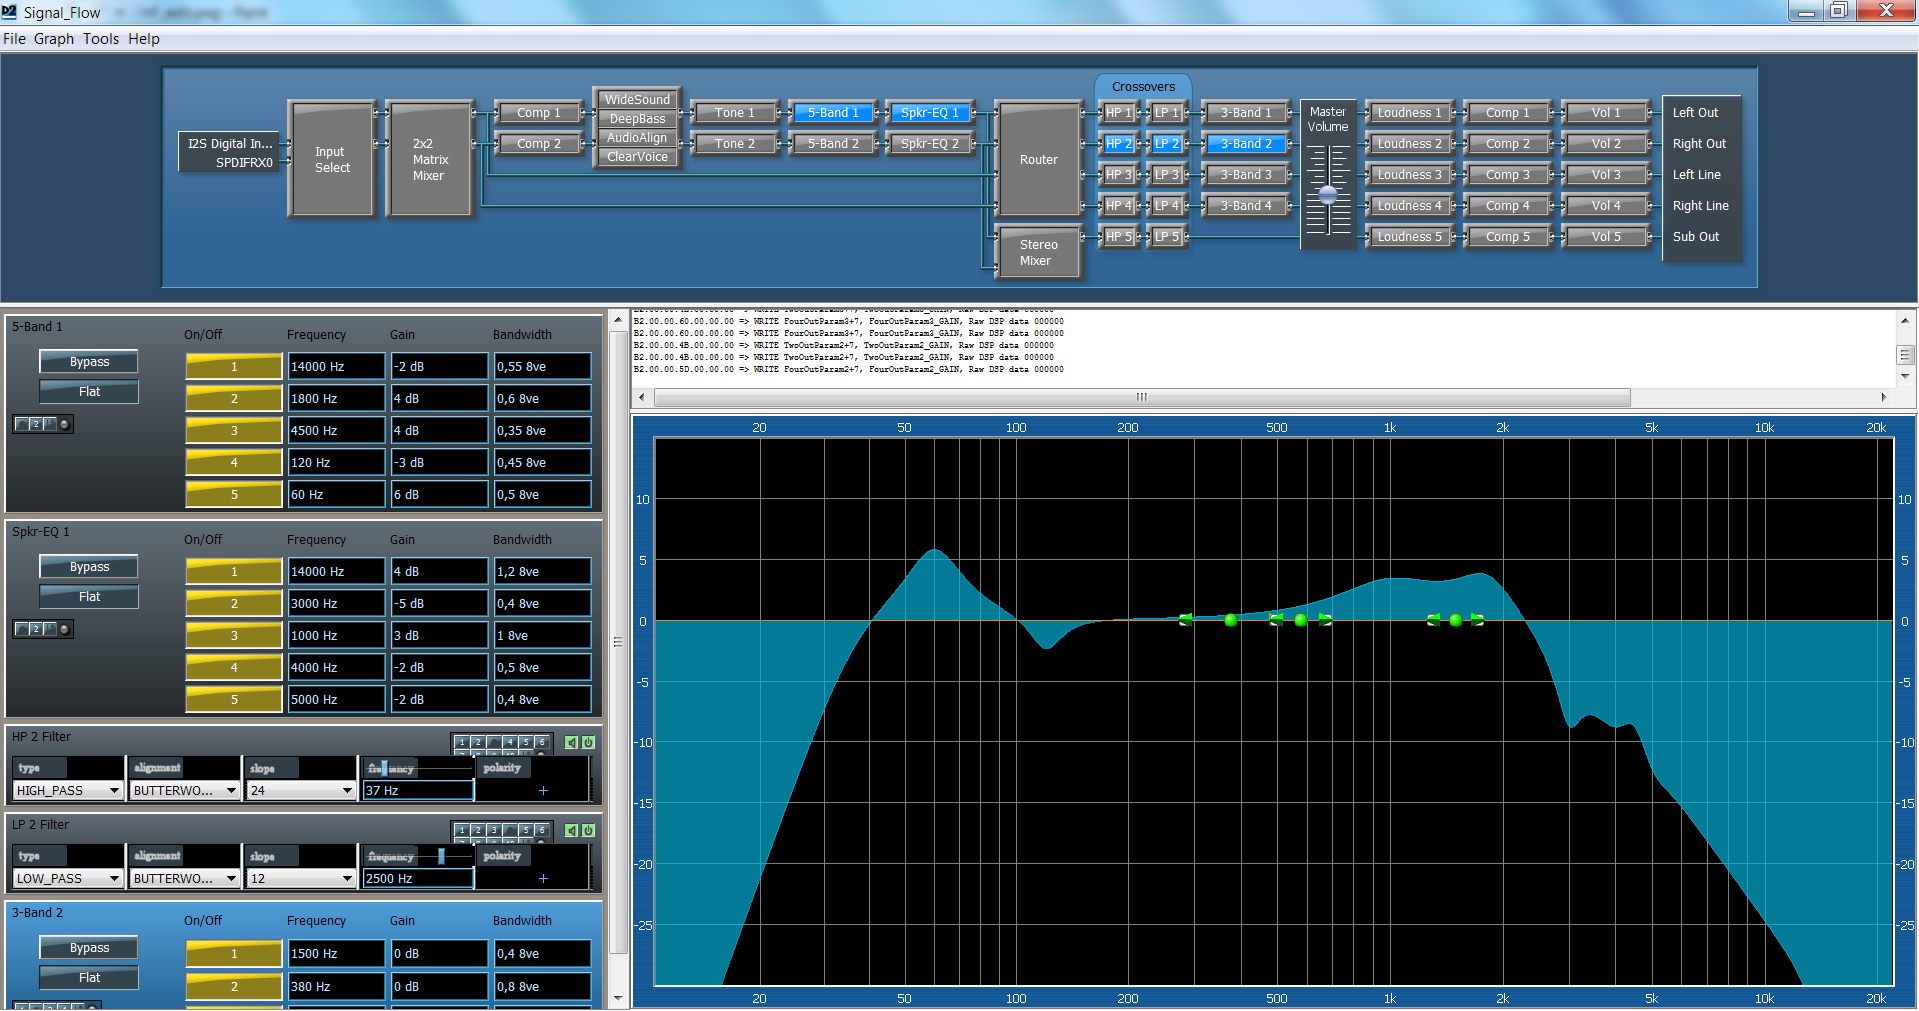Click Flat button in Spkr-EQ 1 panel
This screenshot has height=1011, width=1919.
(x=89, y=597)
